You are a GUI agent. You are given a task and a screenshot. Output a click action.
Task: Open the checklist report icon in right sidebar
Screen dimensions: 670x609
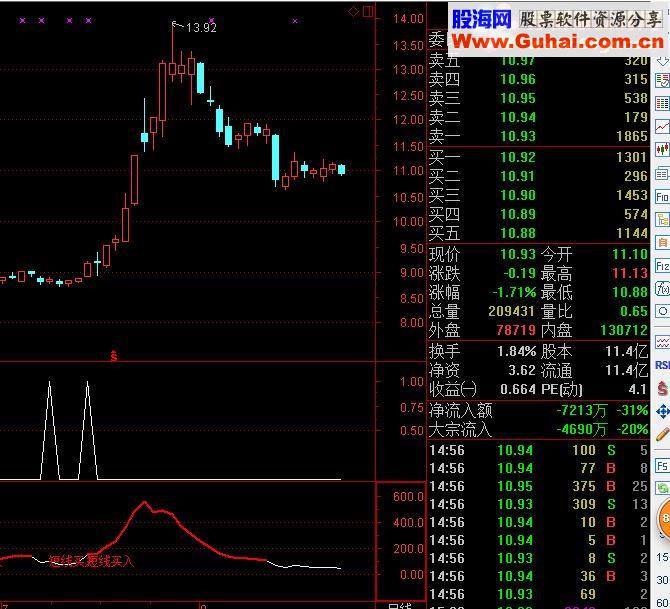[663, 81]
